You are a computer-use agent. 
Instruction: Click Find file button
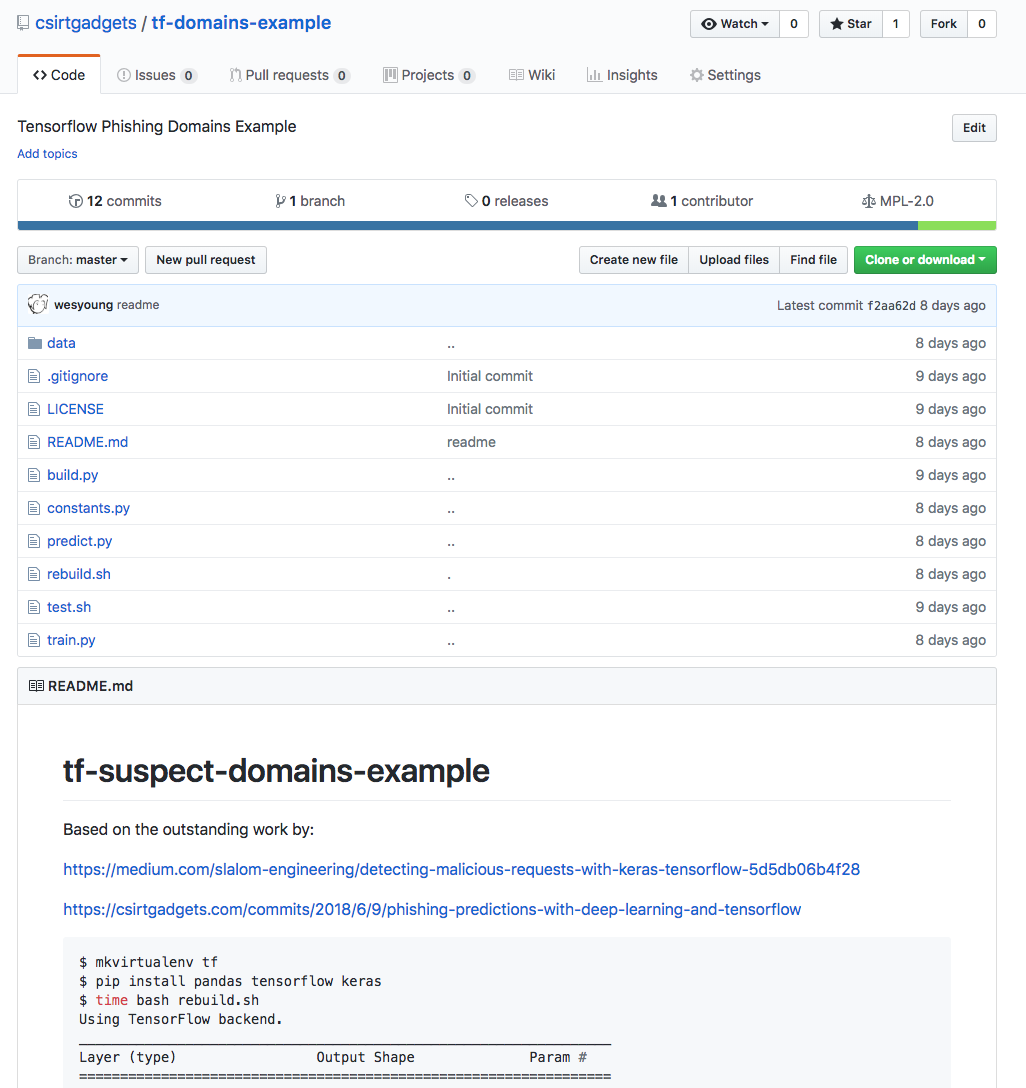pos(814,260)
